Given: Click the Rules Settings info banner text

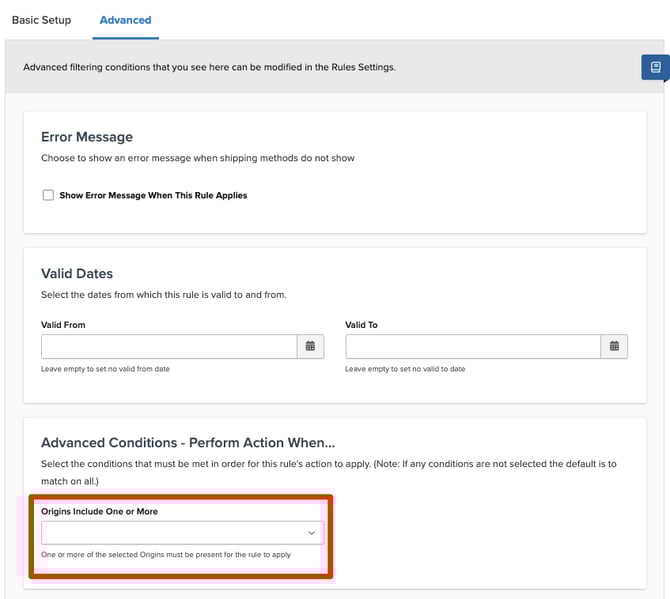Looking at the screenshot, I should click(209, 67).
